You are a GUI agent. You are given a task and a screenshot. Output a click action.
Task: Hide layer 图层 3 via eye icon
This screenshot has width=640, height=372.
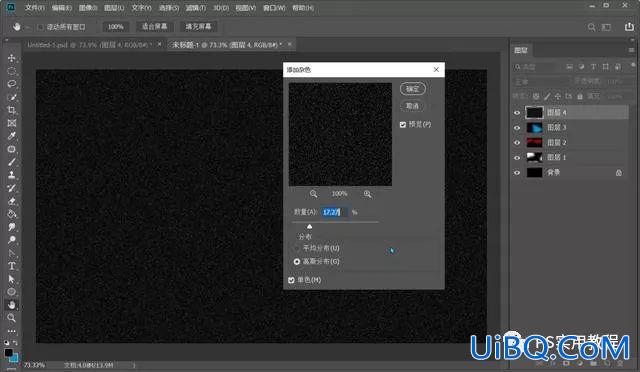(517, 128)
